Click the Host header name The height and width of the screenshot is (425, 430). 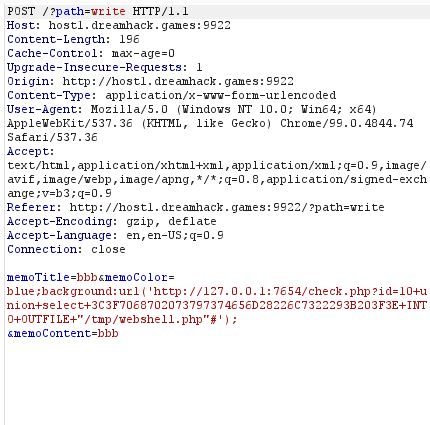pyautogui.click(x=20, y=26)
